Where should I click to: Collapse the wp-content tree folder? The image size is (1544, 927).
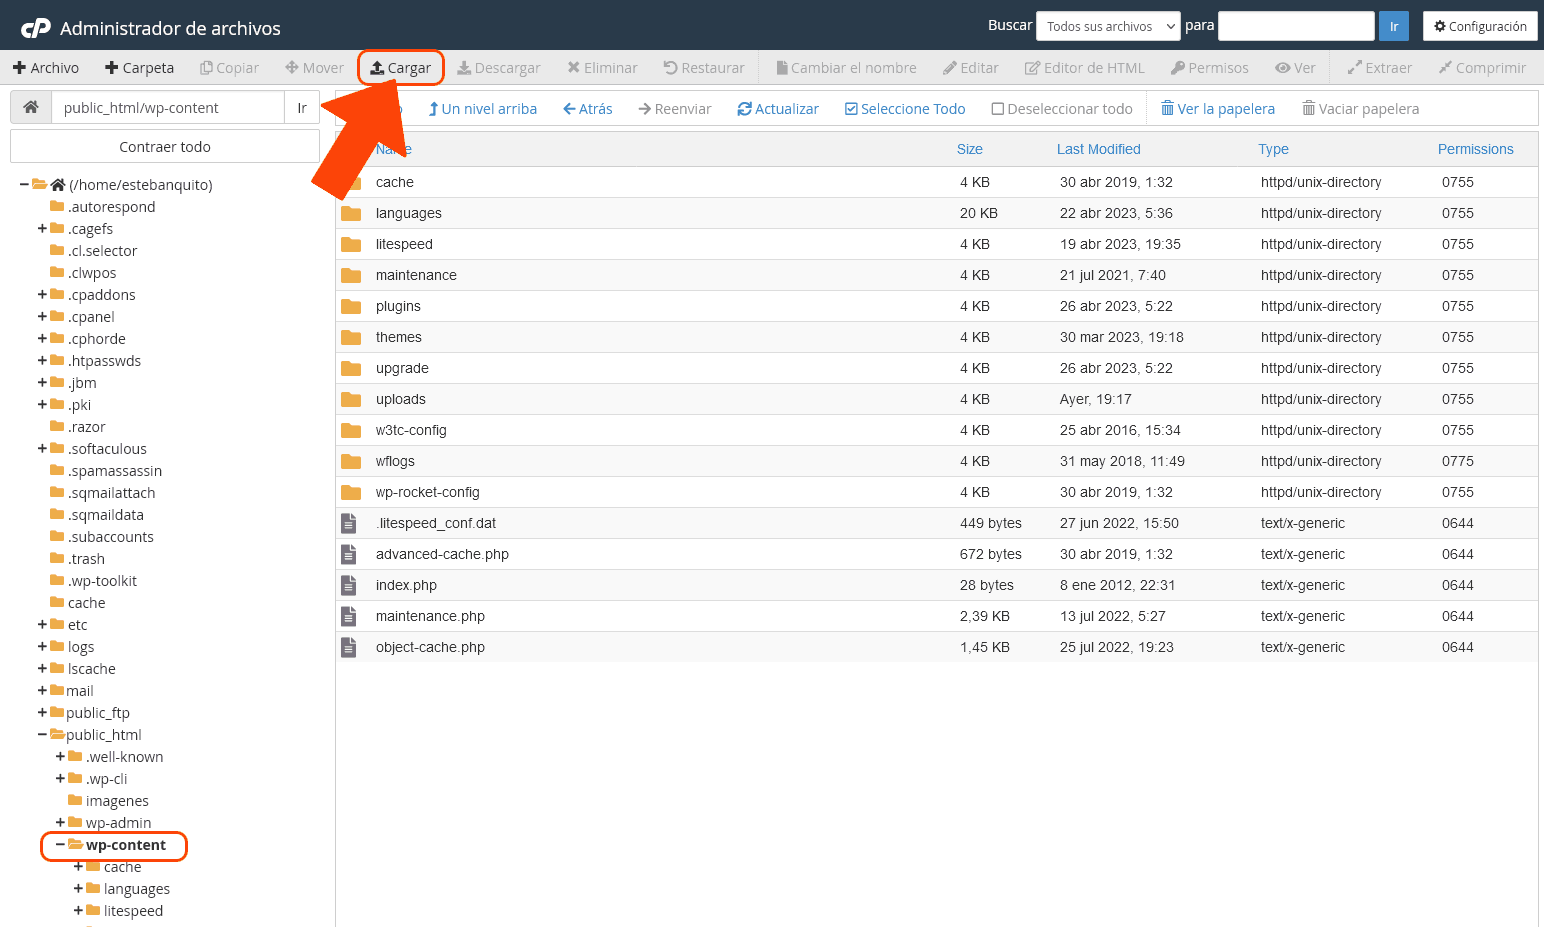click(x=60, y=845)
